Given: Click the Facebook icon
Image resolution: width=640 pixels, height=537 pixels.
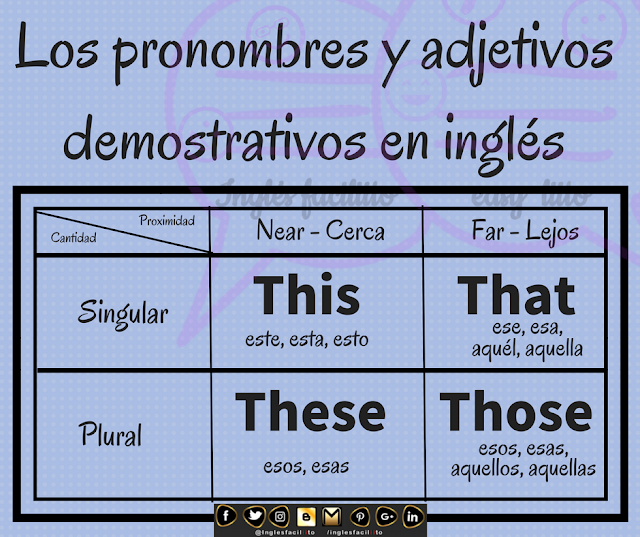Looking at the screenshot, I should tap(226, 516).
